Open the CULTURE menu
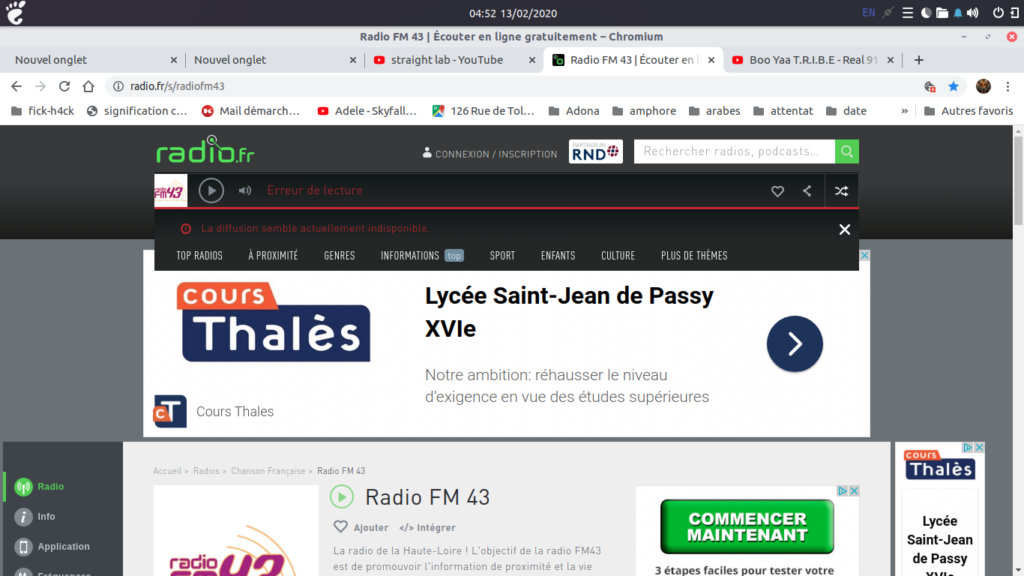Viewport: 1024px width, 576px height. (618, 255)
